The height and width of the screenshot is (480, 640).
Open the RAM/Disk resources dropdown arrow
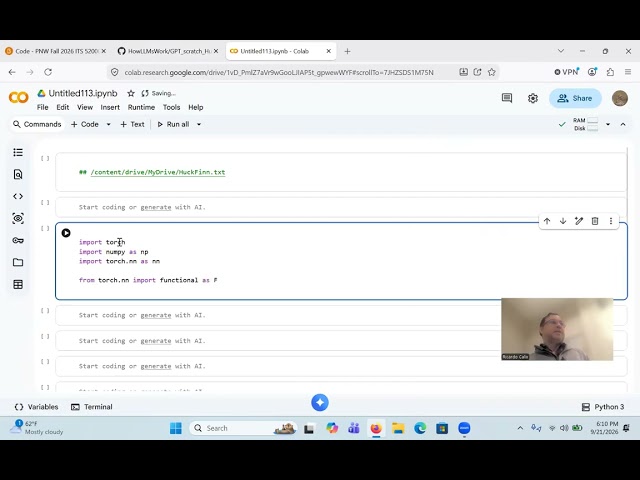pyautogui.click(x=608, y=124)
